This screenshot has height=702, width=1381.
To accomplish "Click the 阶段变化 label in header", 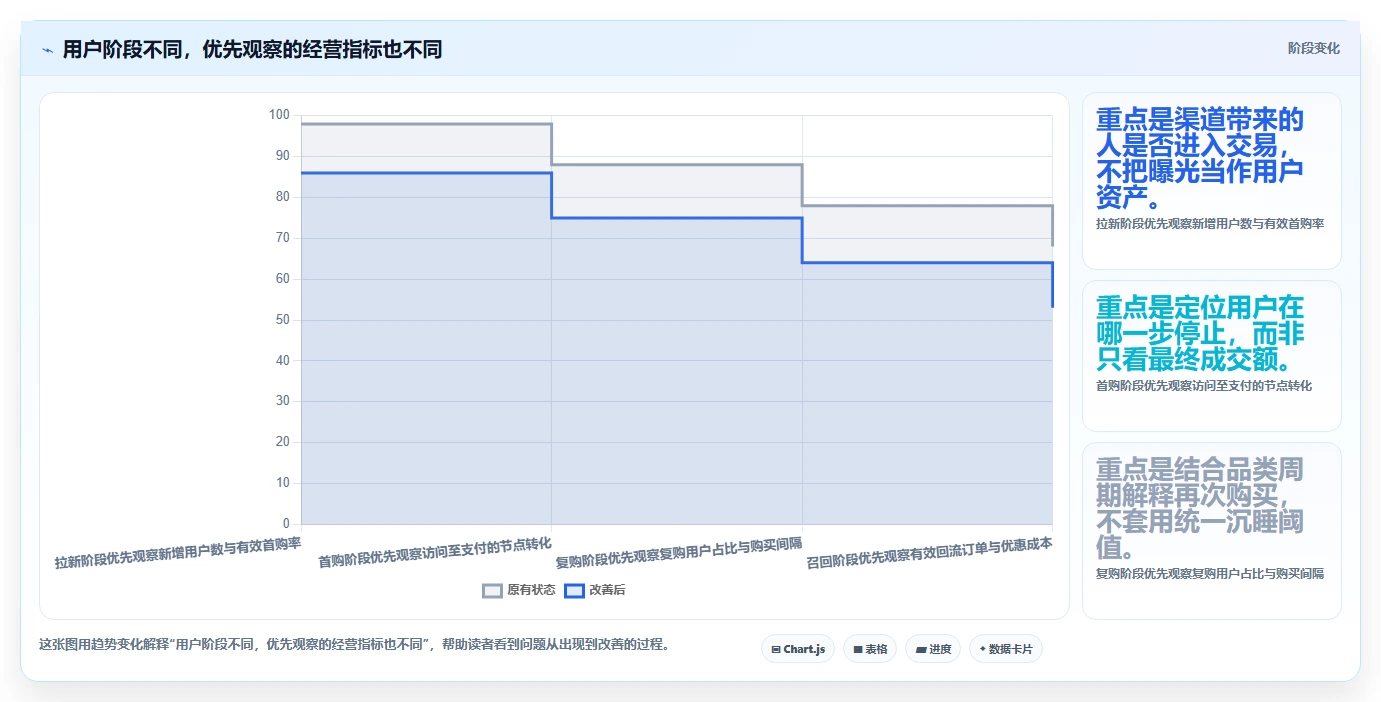I will click(1313, 48).
